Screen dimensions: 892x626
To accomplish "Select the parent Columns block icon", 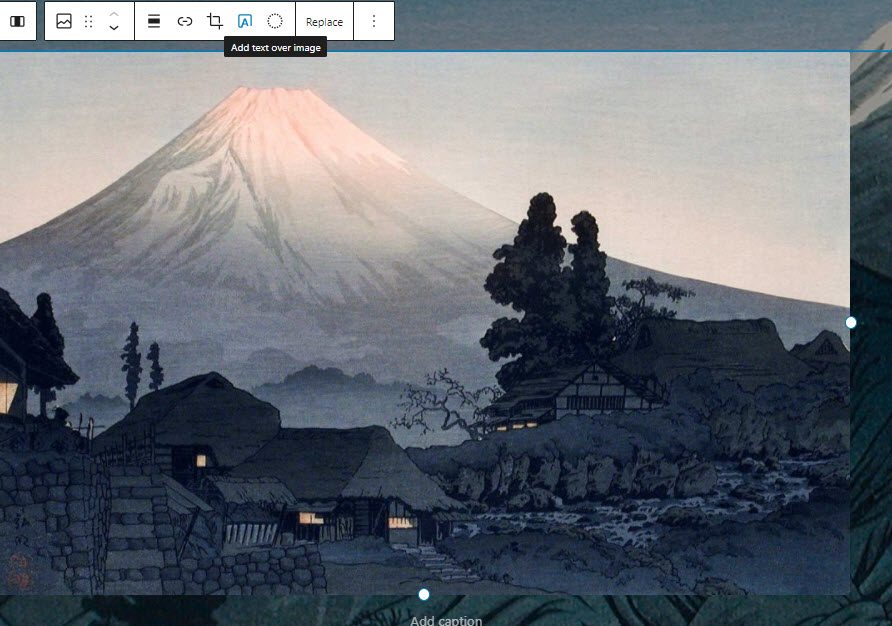I will click(x=18, y=20).
